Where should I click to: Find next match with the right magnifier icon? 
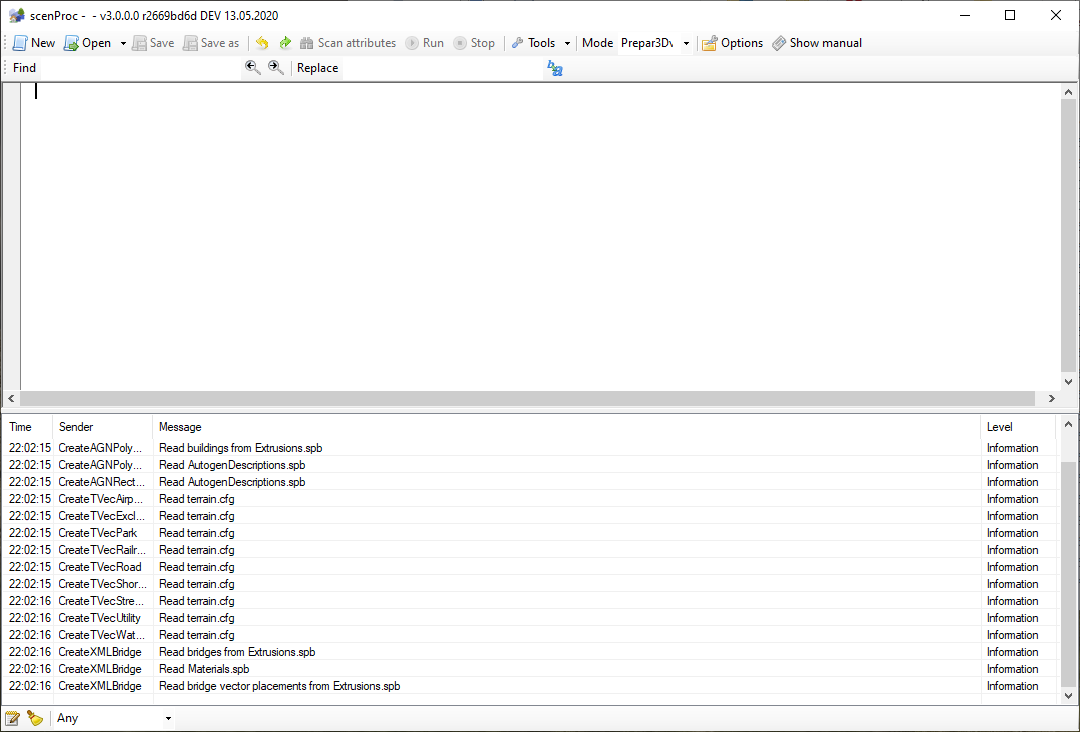(x=276, y=67)
